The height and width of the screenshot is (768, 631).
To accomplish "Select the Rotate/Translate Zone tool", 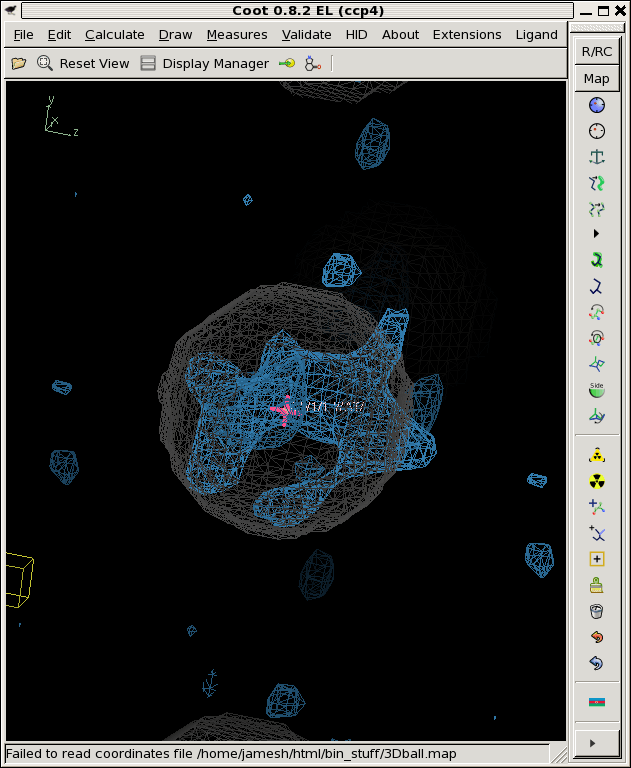I will (597, 209).
